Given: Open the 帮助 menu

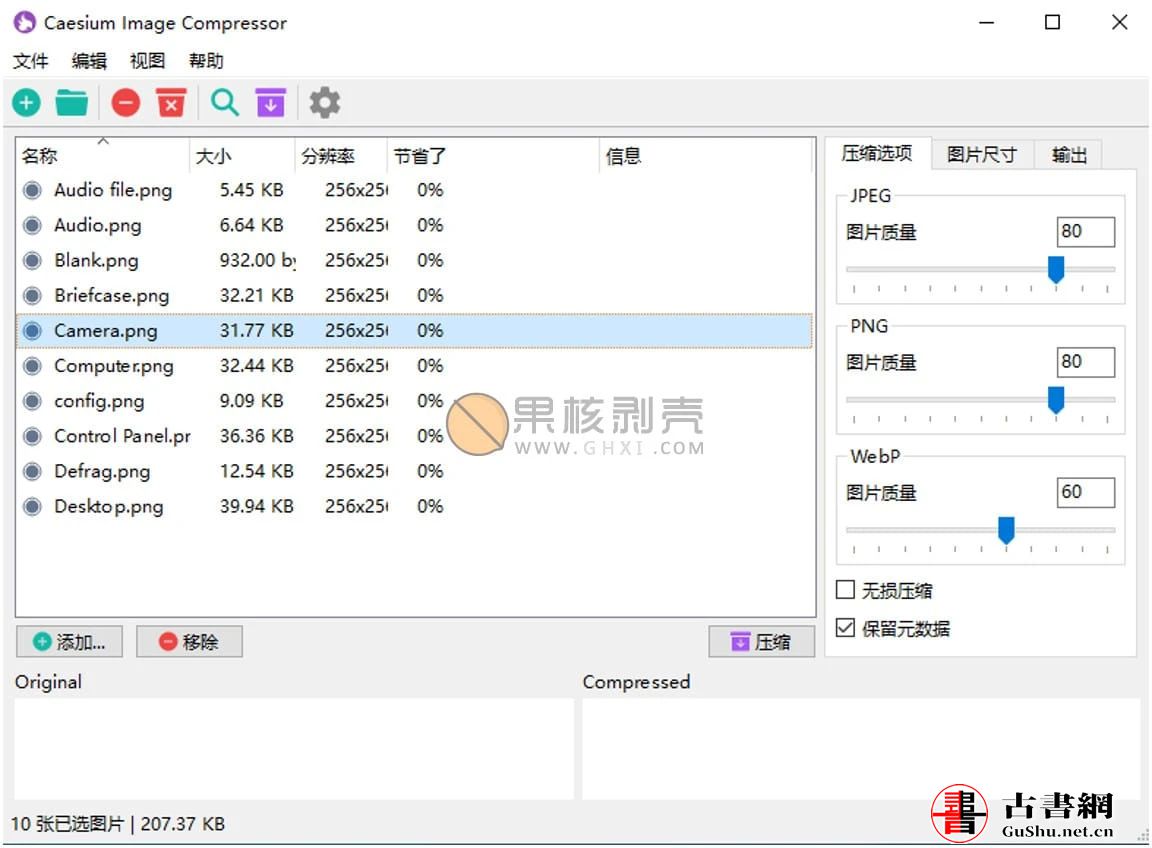Looking at the screenshot, I should (x=206, y=61).
